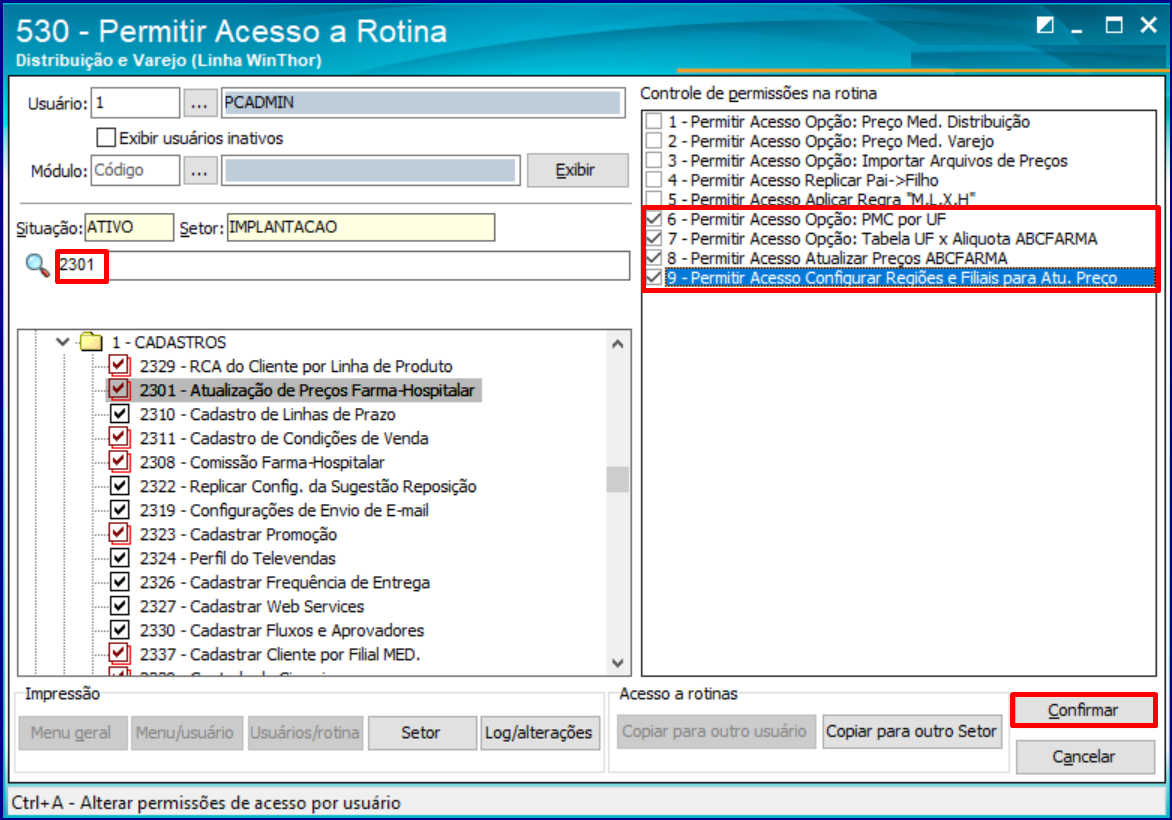The height and width of the screenshot is (820, 1172).
Task: Select tree row 2327 - Cadastrar Web Services
Action: click(252, 606)
